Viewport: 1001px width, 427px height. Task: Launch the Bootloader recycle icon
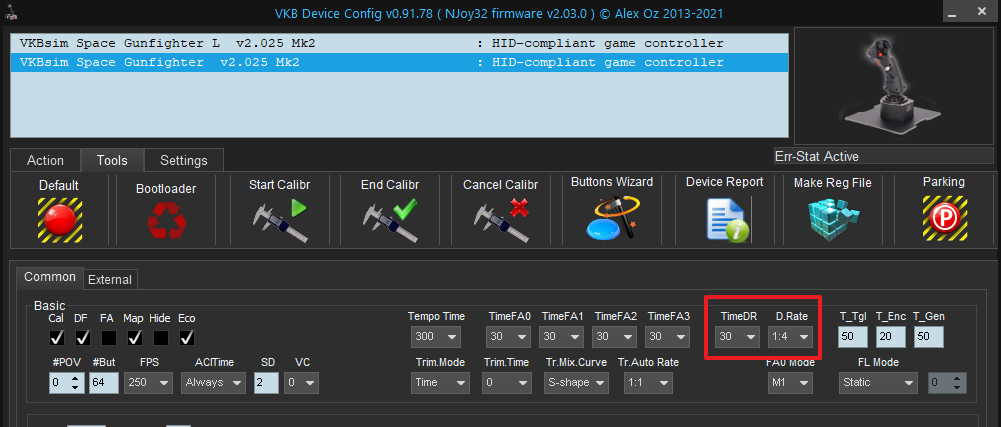tap(166, 220)
